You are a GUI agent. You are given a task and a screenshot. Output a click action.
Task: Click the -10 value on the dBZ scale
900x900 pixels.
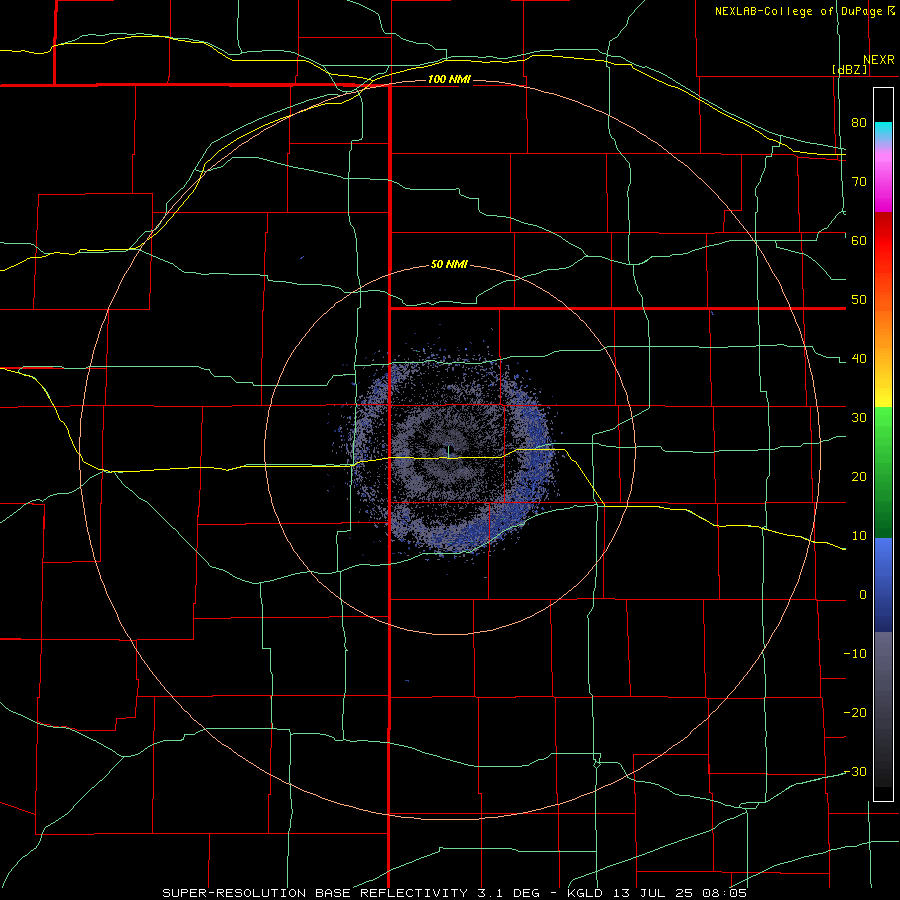(855, 654)
